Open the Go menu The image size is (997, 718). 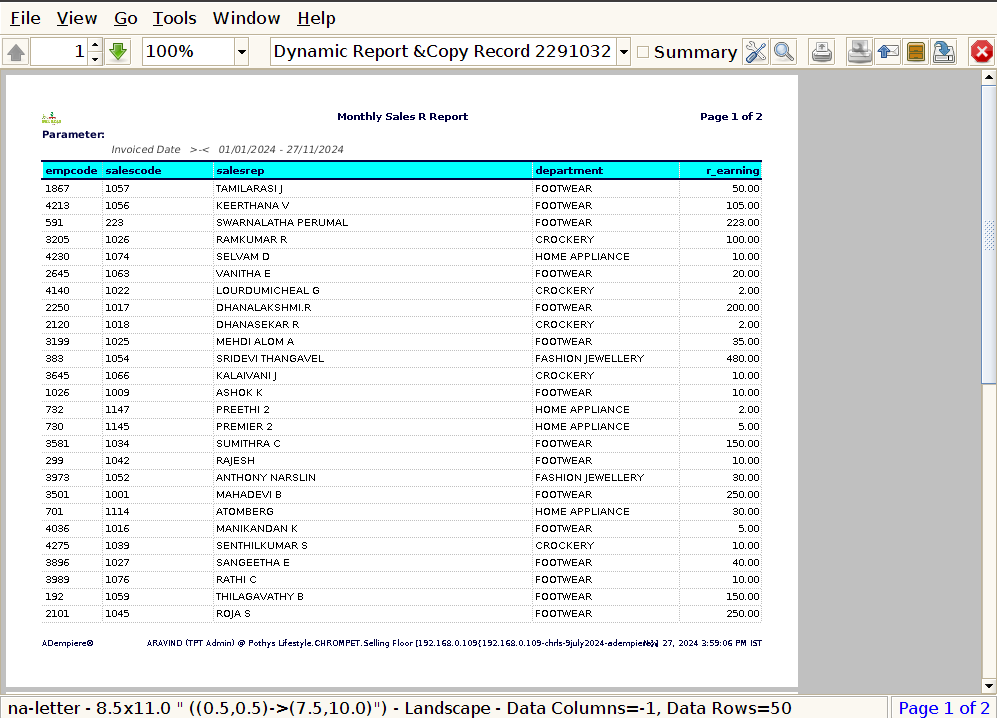(126, 18)
